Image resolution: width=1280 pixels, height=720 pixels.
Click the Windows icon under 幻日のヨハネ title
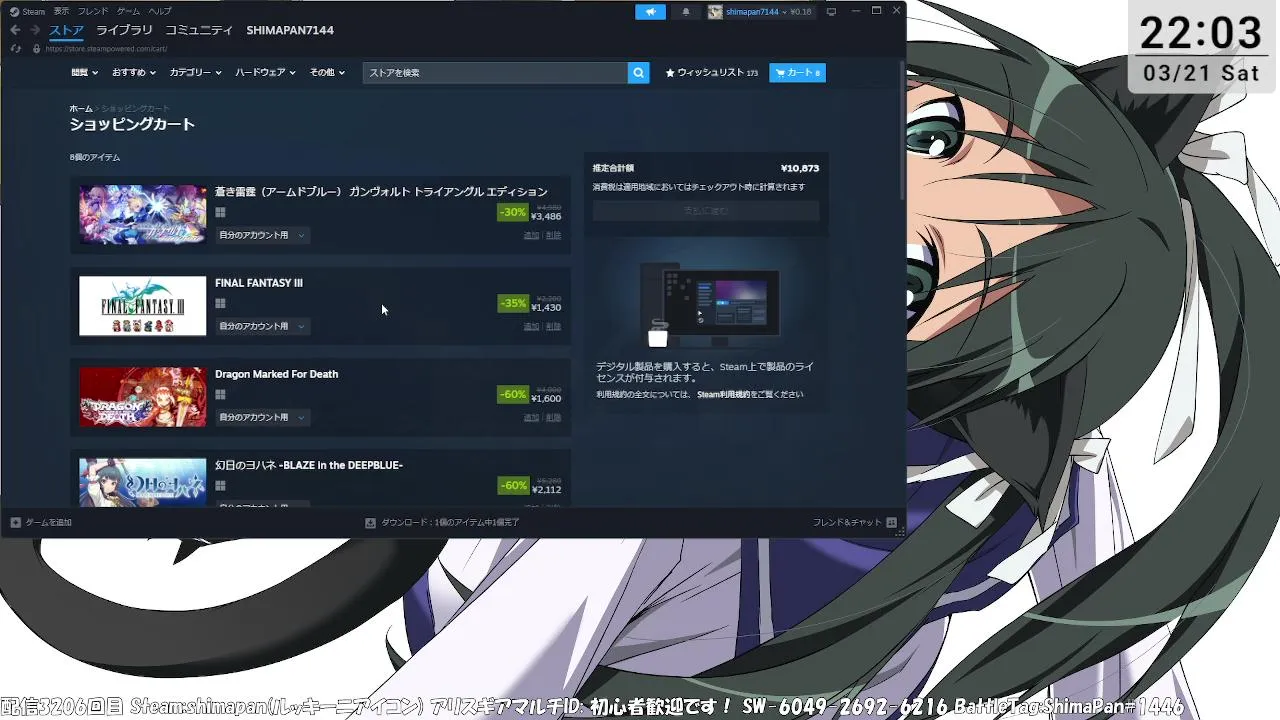(x=220, y=486)
